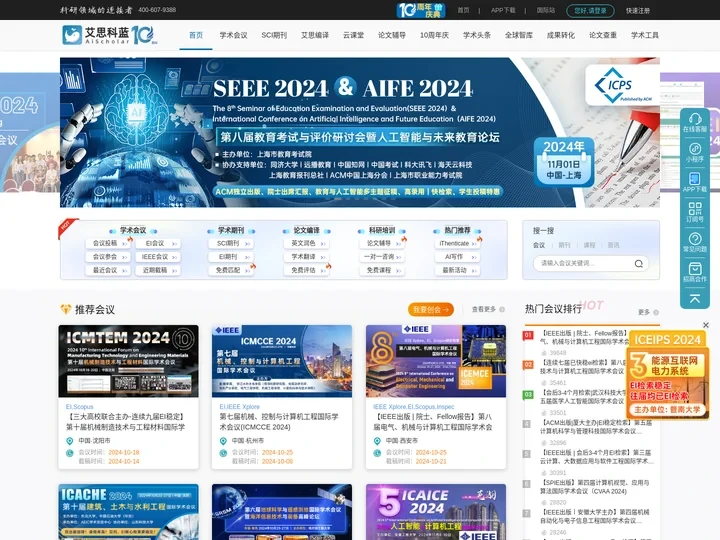Click the 一对一咨询 quick link
720x540 pixels.
click(x=382, y=257)
